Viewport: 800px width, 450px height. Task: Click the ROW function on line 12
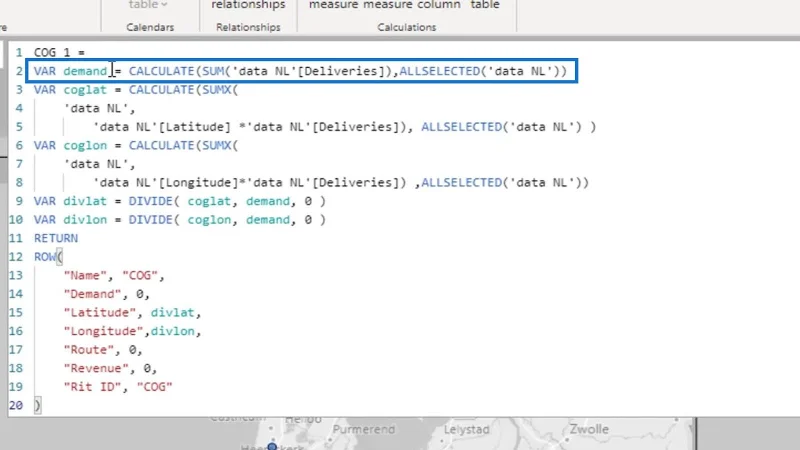45,257
